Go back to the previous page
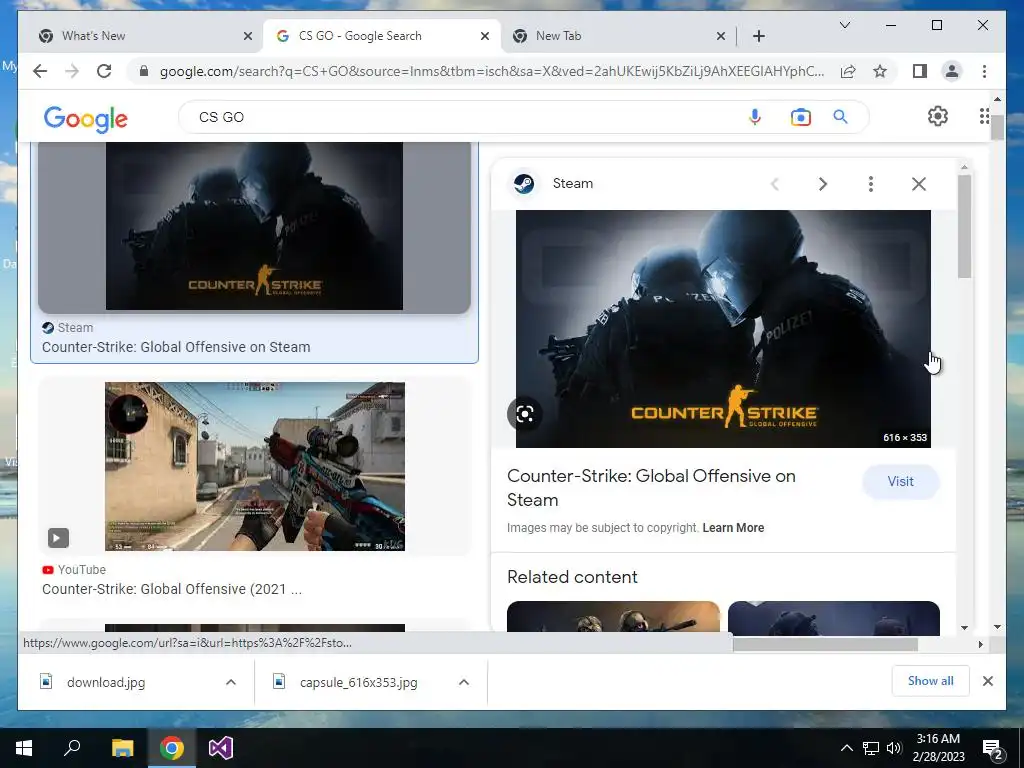1024x768 pixels. [40, 71]
